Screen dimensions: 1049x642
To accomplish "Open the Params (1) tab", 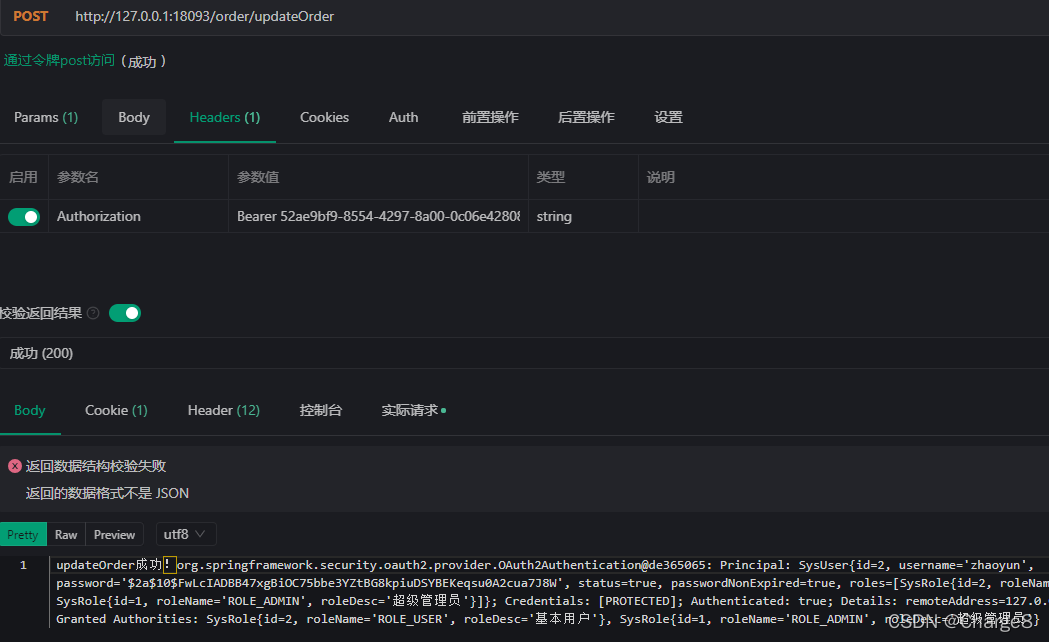I will coord(46,117).
